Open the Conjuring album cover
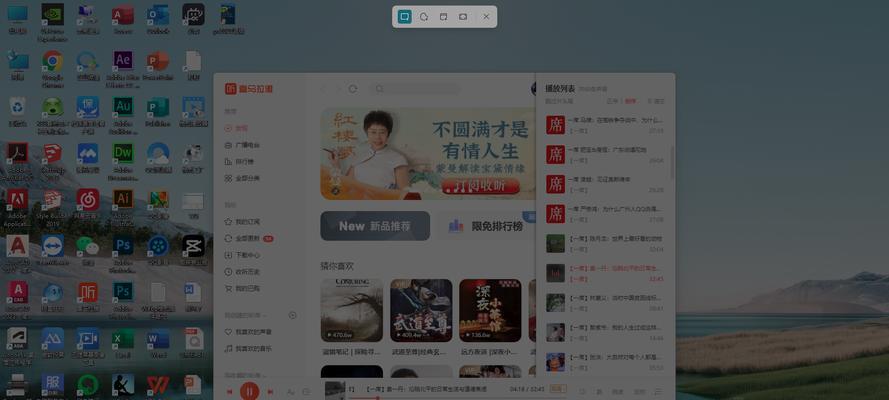Image resolution: width=889 pixels, height=400 pixels. (352, 310)
